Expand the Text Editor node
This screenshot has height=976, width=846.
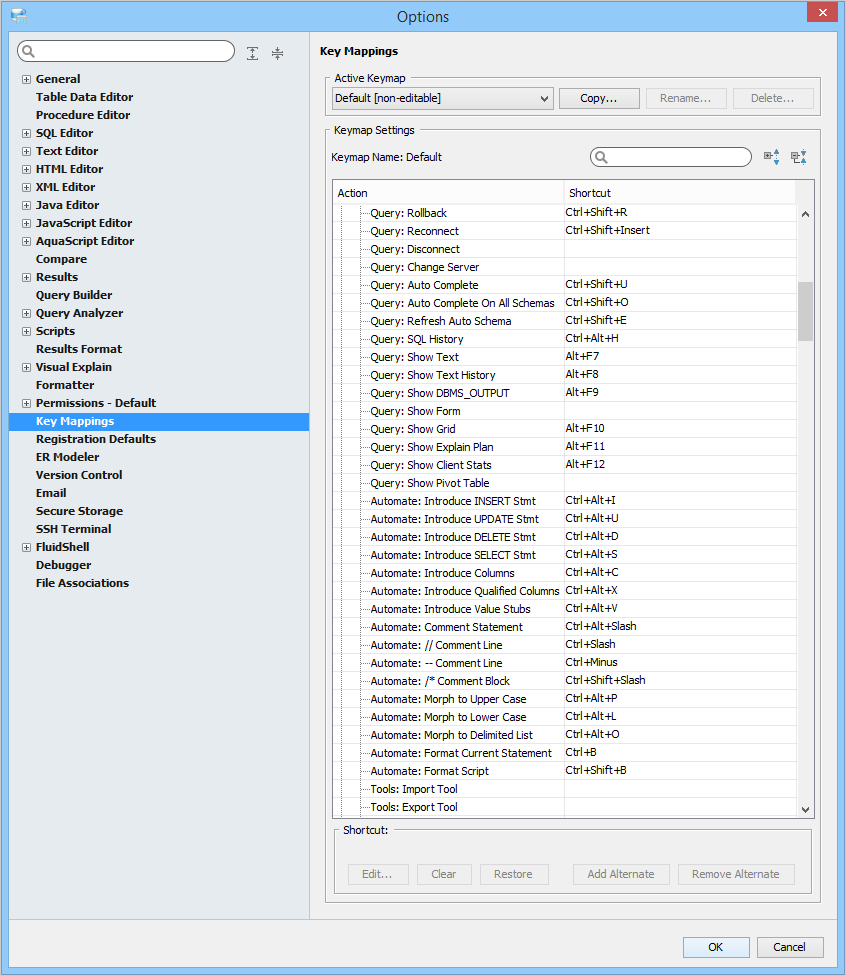coord(26,151)
